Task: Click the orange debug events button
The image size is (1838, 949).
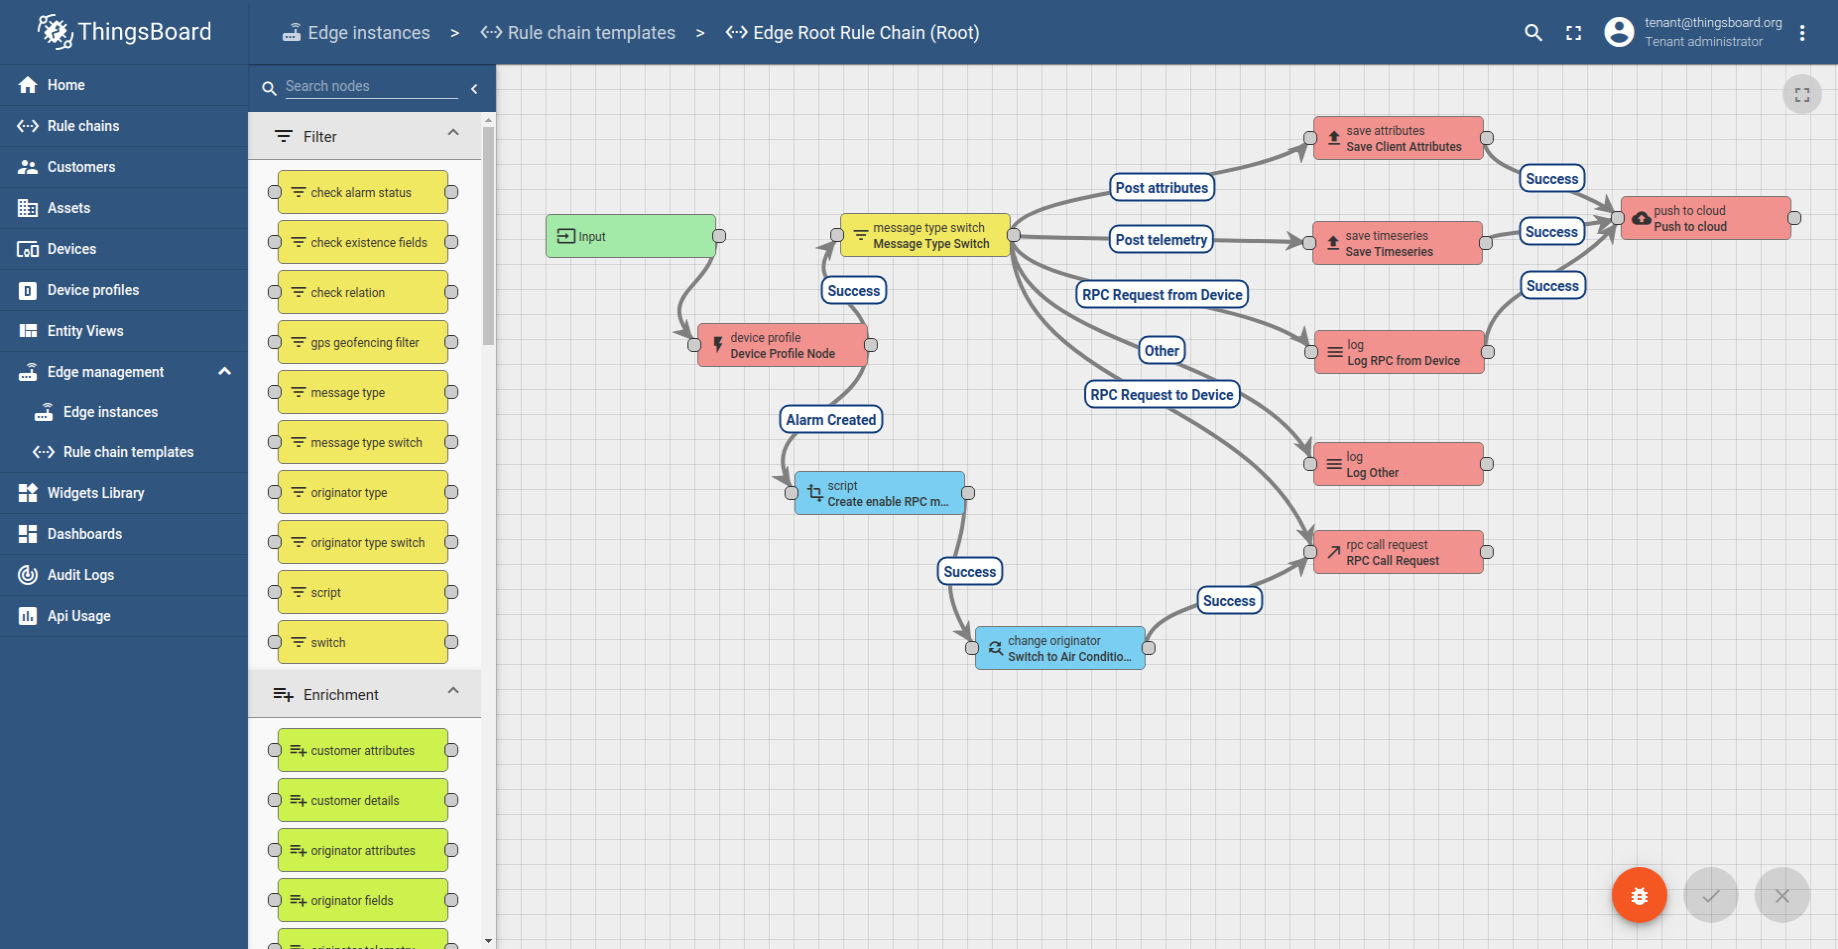Action: pos(1639,895)
